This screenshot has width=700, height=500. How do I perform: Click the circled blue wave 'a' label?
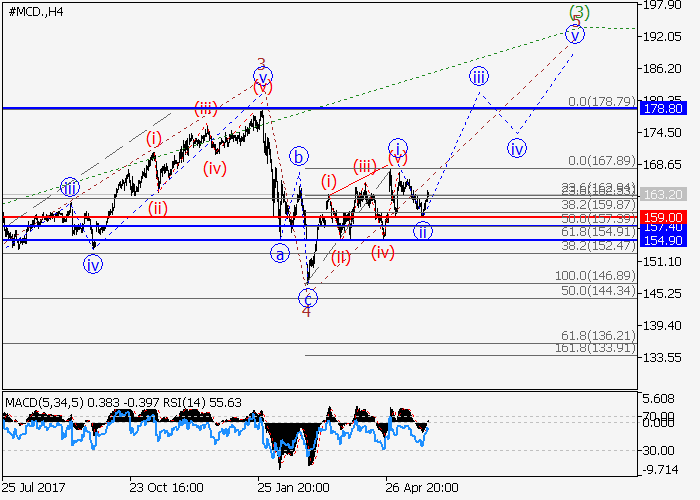(x=280, y=254)
